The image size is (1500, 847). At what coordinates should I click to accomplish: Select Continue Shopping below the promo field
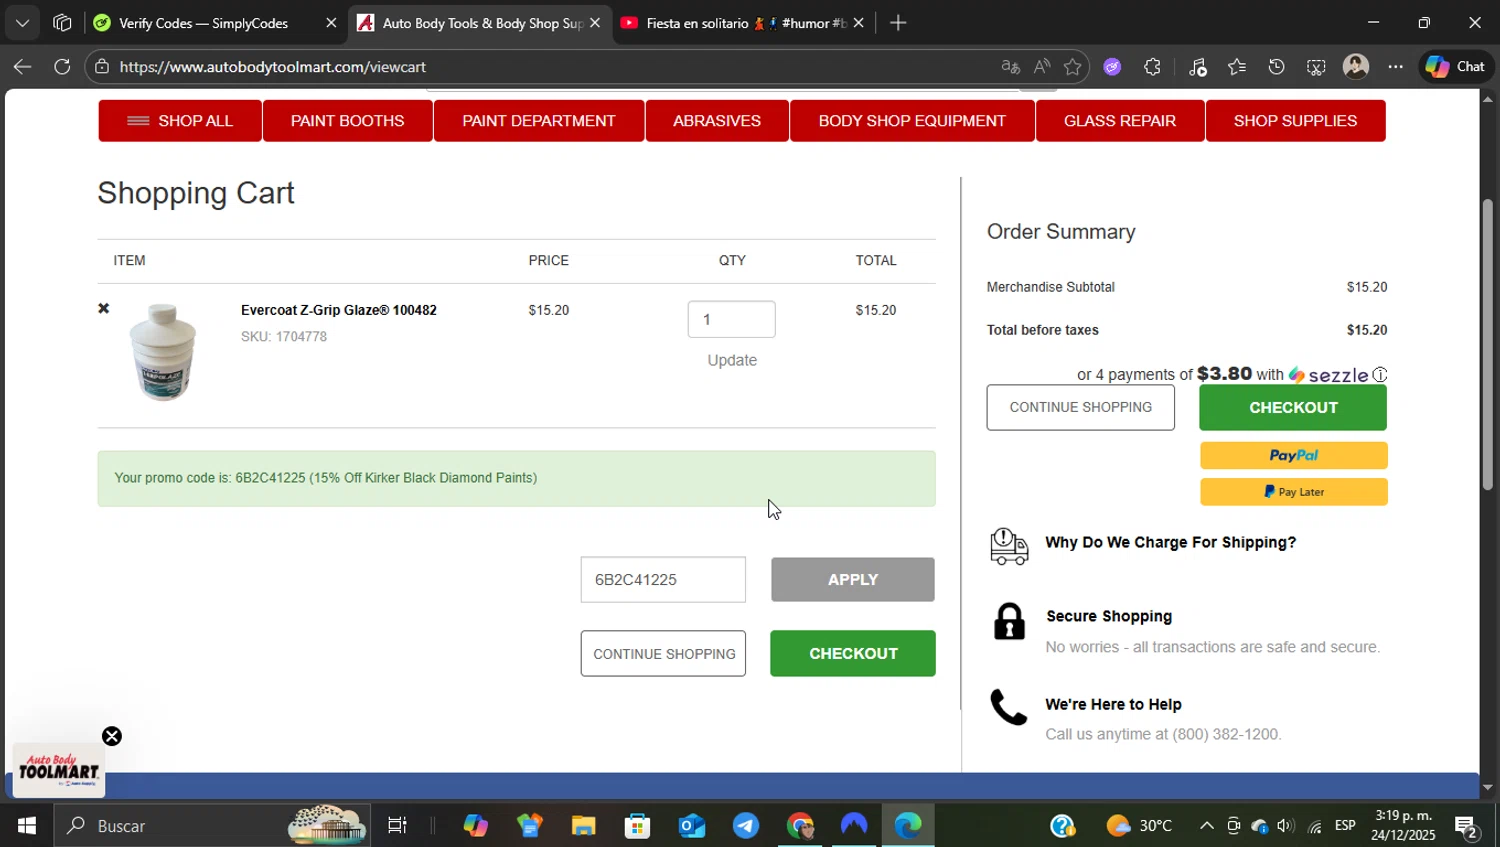click(x=663, y=654)
